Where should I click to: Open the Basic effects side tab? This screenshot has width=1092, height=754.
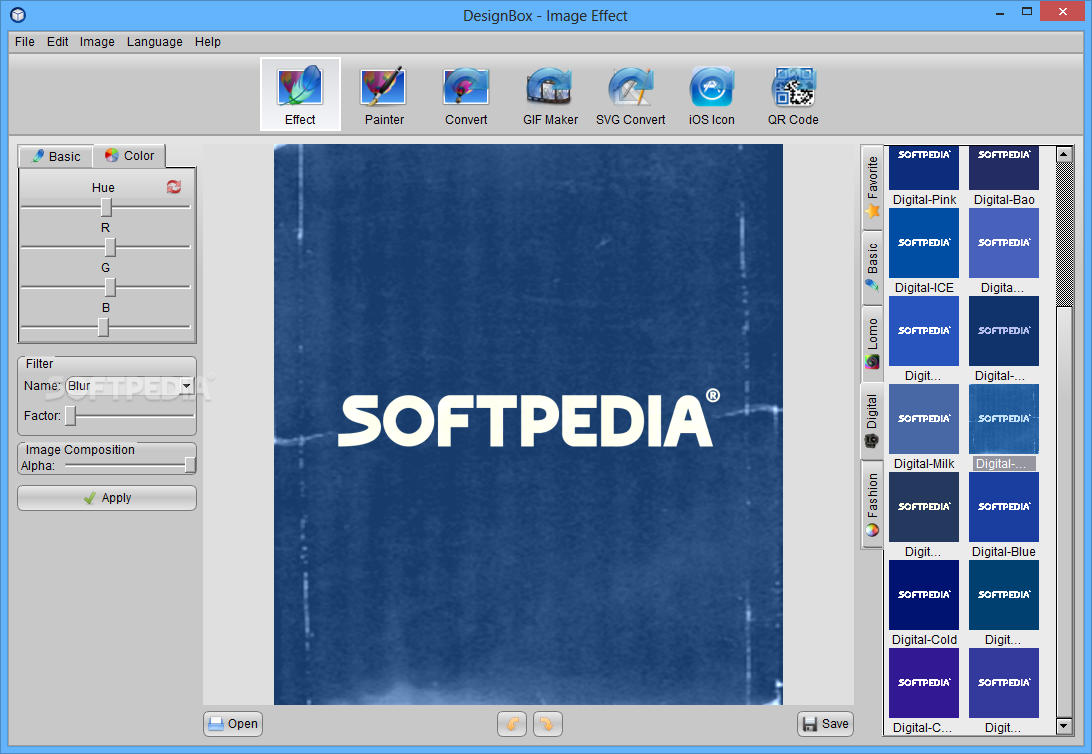point(872,267)
